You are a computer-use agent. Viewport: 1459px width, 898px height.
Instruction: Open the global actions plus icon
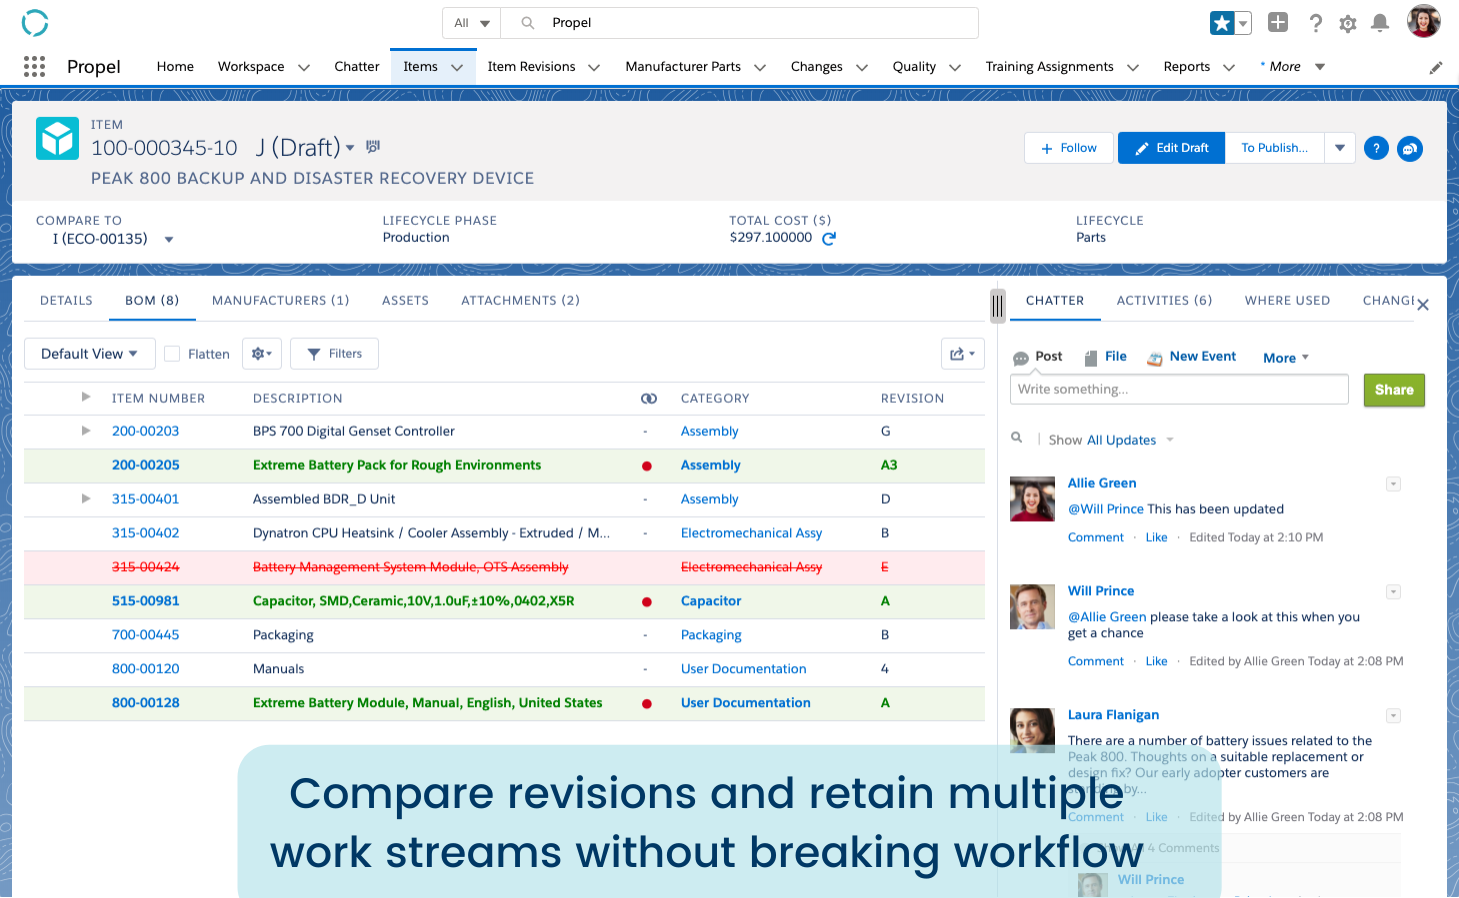pyautogui.click(x=1278, y=22)
